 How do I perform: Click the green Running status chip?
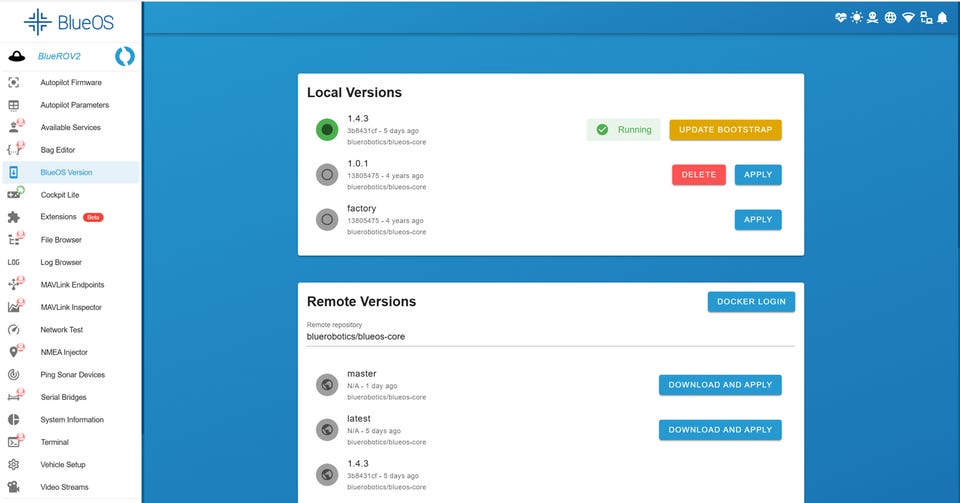[623, 130]
